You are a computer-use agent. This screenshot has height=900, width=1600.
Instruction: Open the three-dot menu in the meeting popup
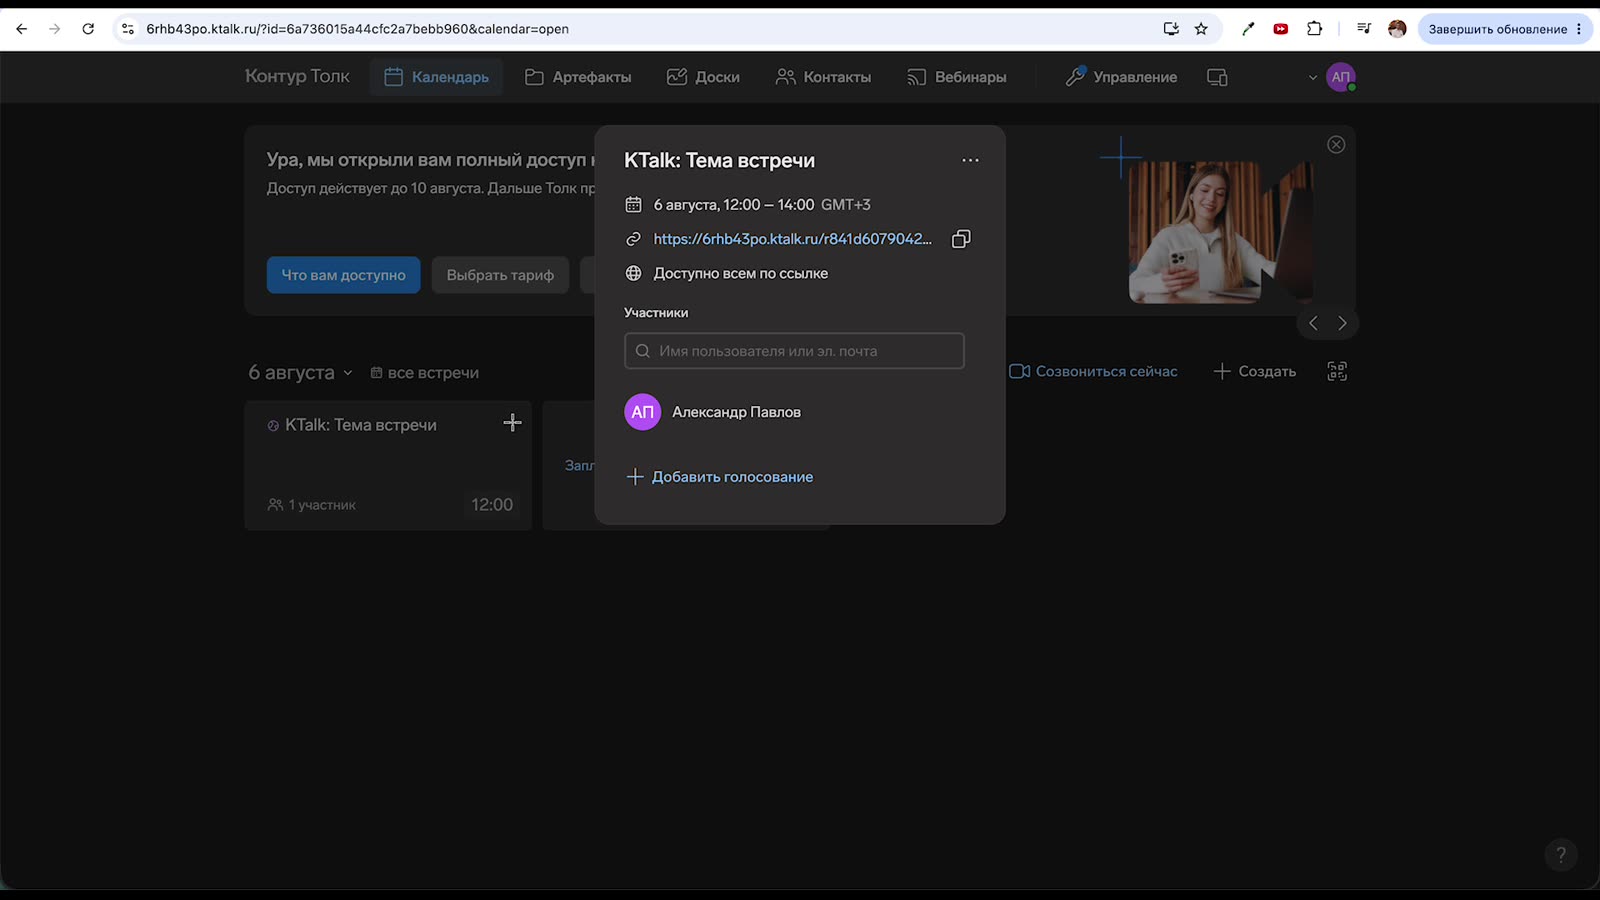pyautogui.click(x=970, y=160)
